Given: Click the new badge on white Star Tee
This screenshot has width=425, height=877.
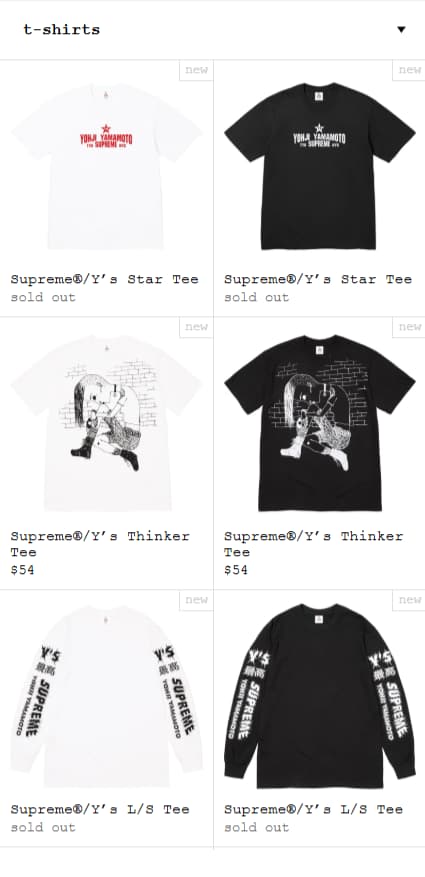Looking at the screenshot, I should coord(196,70).
